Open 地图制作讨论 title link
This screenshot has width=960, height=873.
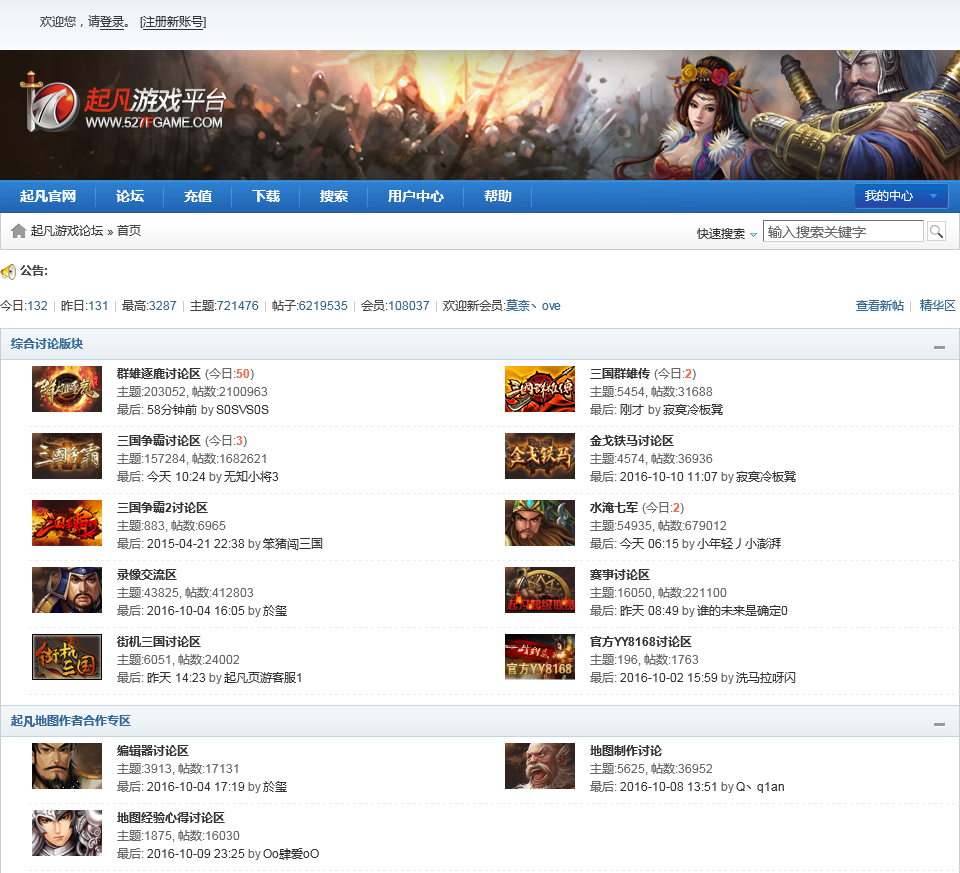(626, 751)
